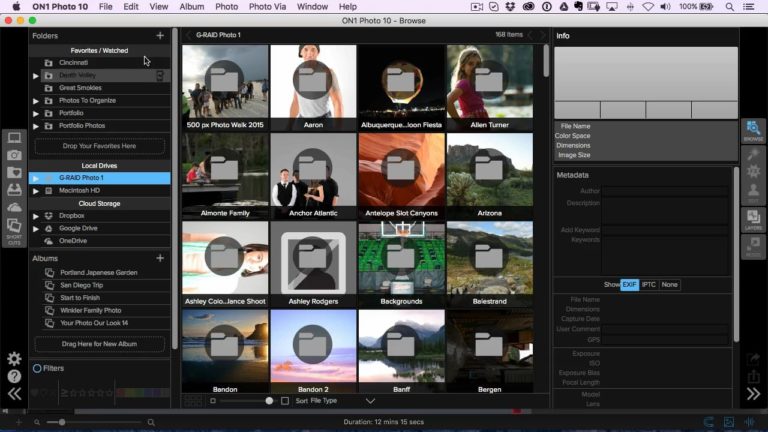Expand G-RAID Photo 1 drive
Image resolution: width=768 pixels, height=432 pixels.
[36, 178]
